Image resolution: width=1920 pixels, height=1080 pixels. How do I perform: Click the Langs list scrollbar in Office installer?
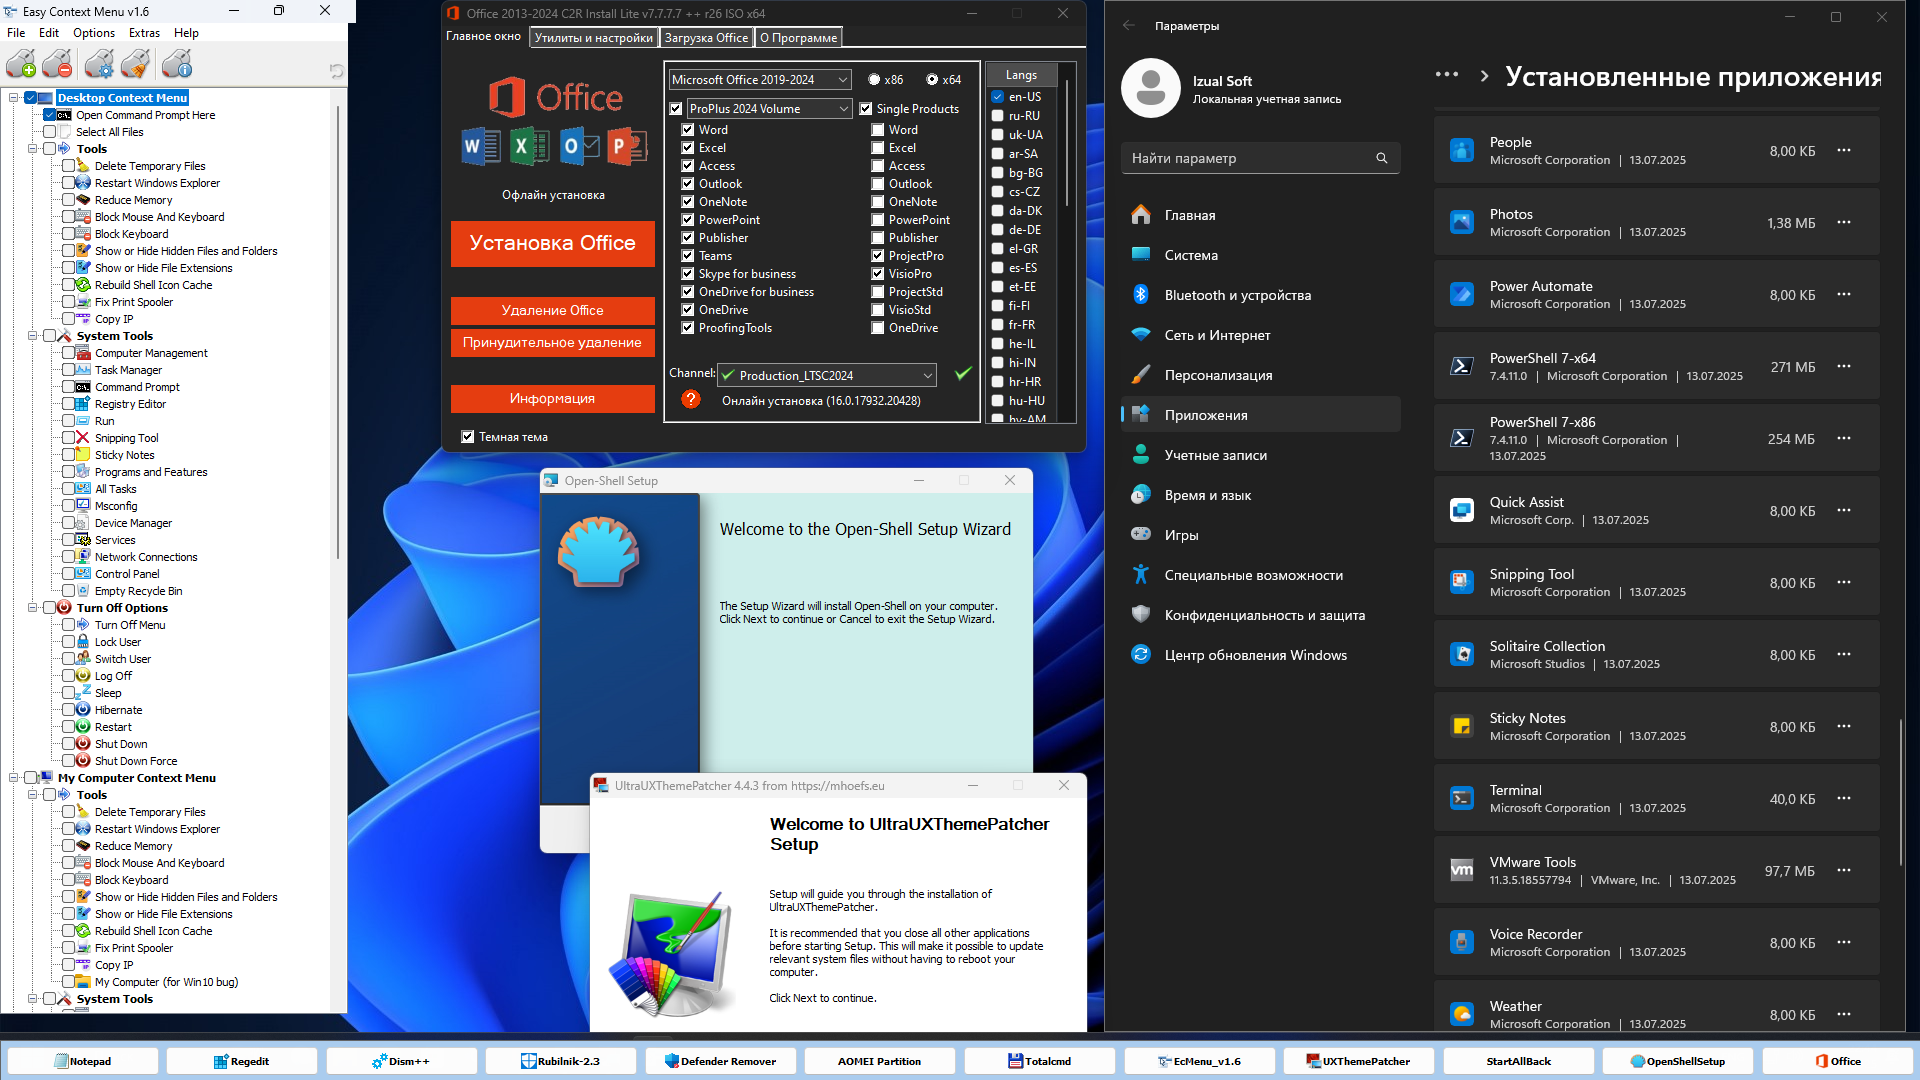click(1066, 142)
